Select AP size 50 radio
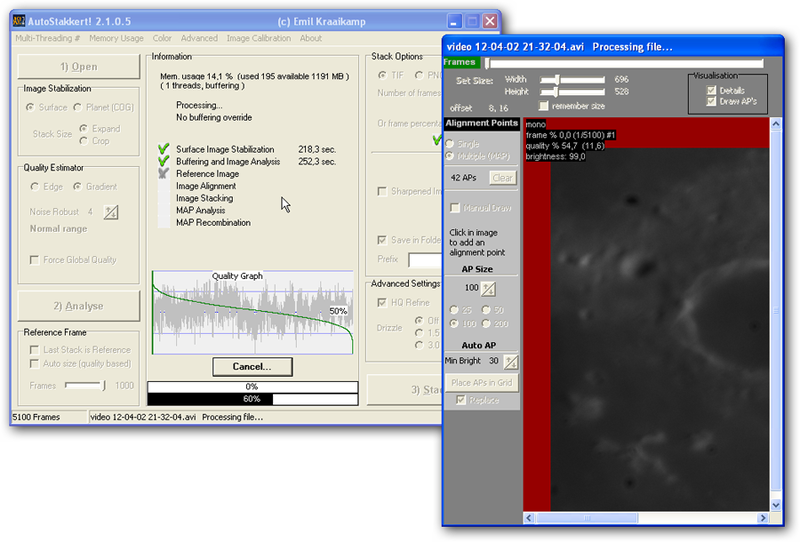 tap(486, 310)
